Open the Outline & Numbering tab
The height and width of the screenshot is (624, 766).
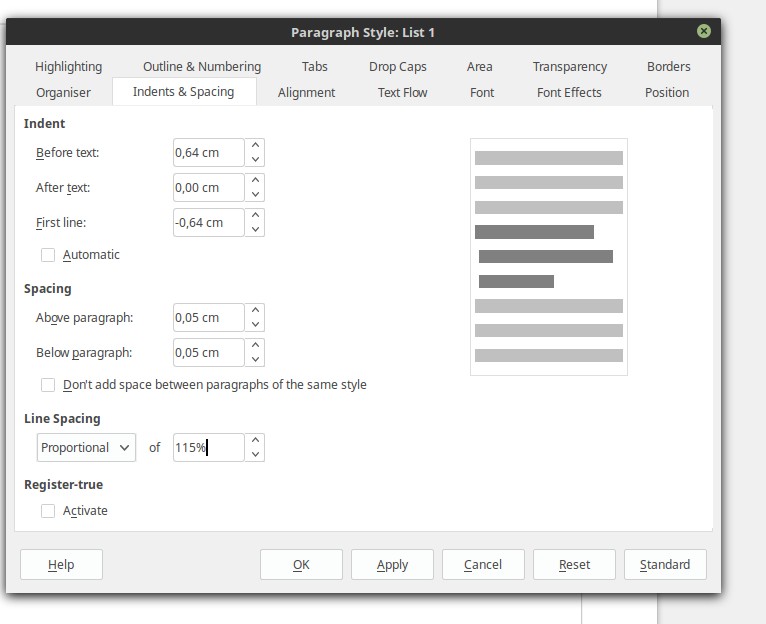[202, 66]
